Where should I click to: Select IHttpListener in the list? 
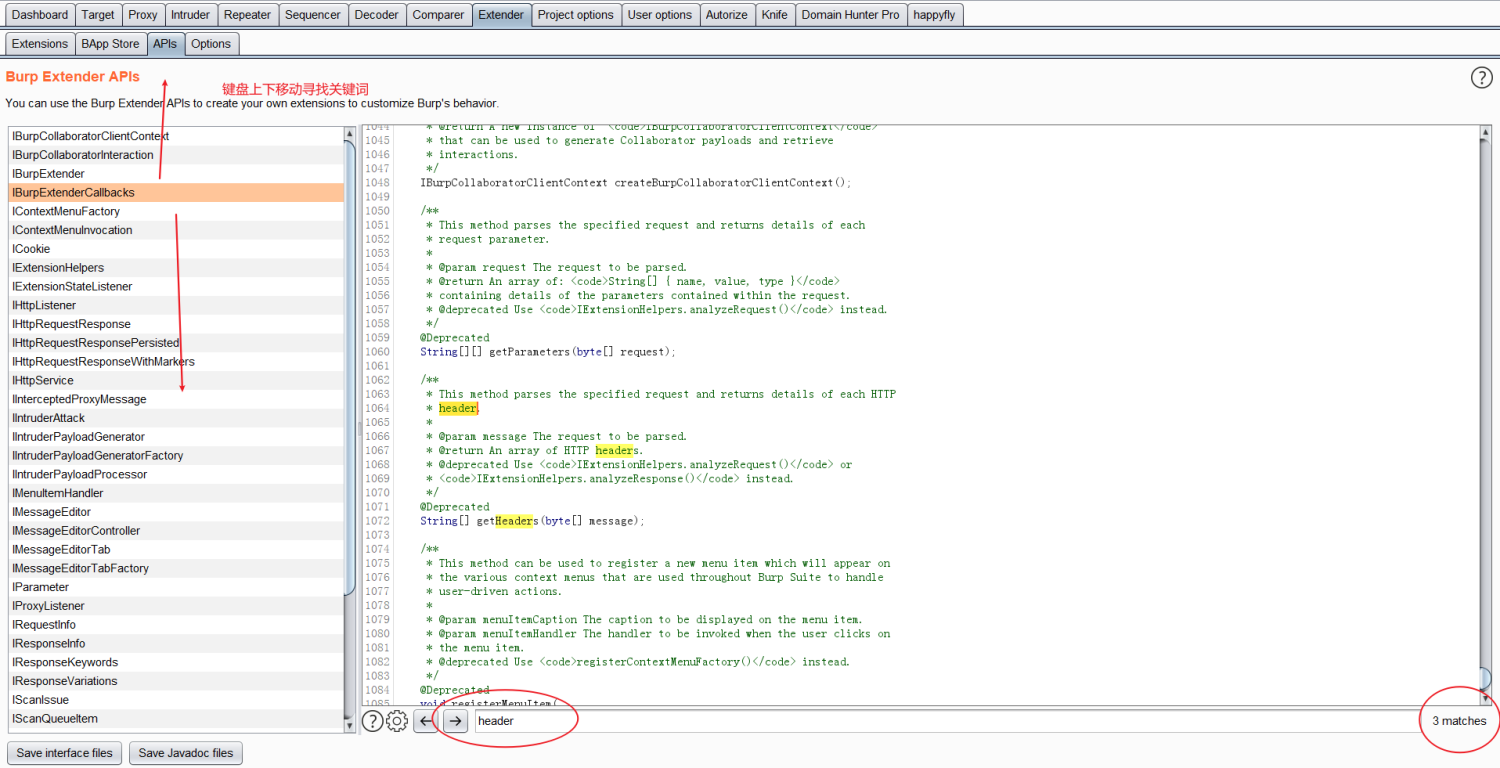click(x=176, y=305)
